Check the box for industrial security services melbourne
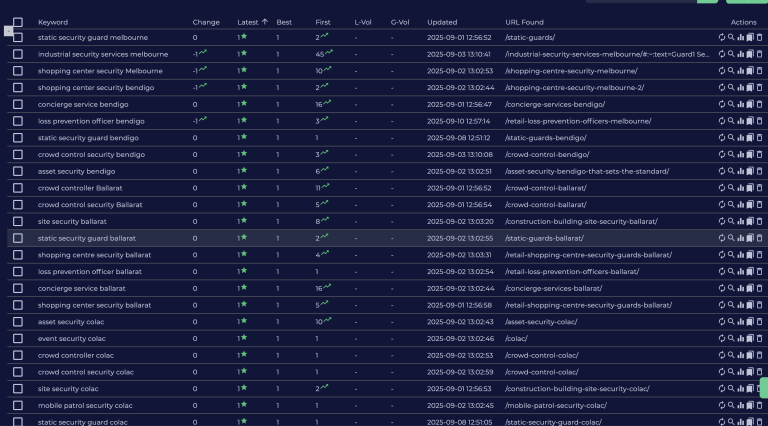 [17, 54]
